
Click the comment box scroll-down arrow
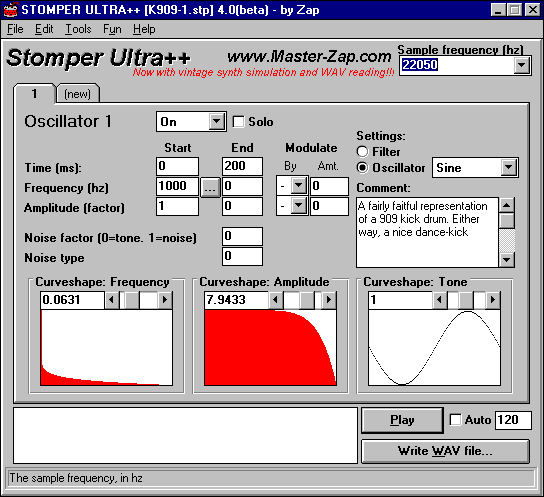[507, 259]
